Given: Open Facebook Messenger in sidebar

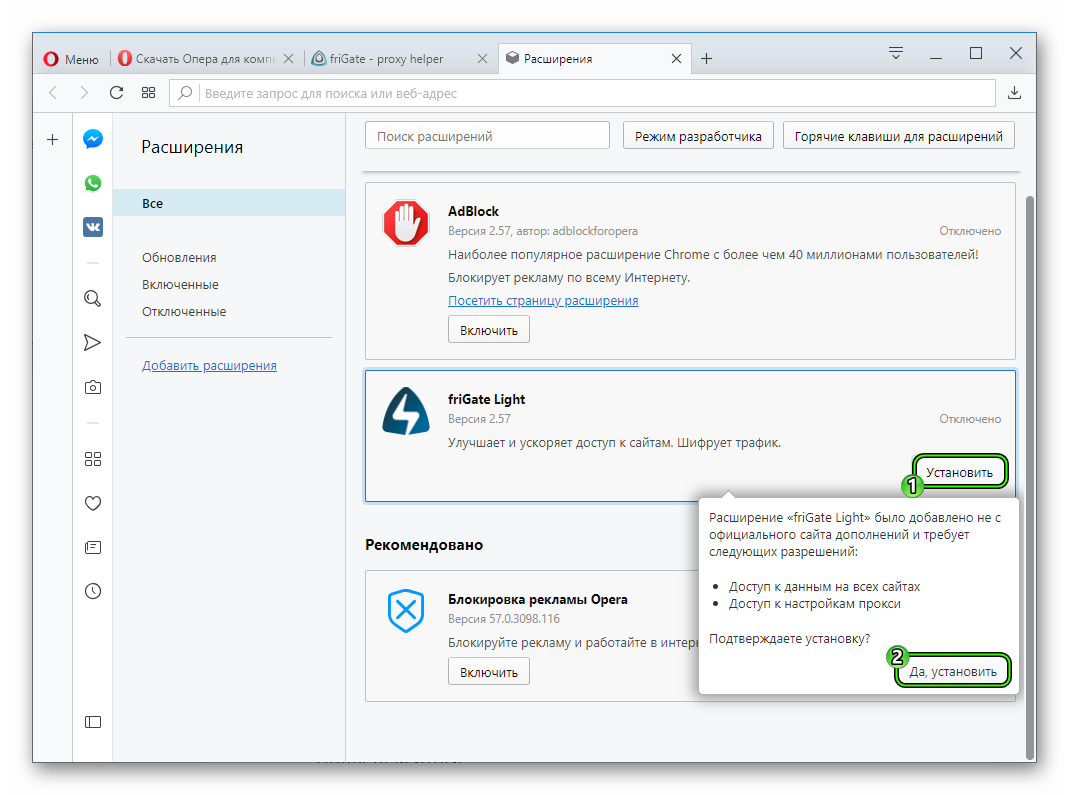Looking at the screenshot, I should click(93, 139).
